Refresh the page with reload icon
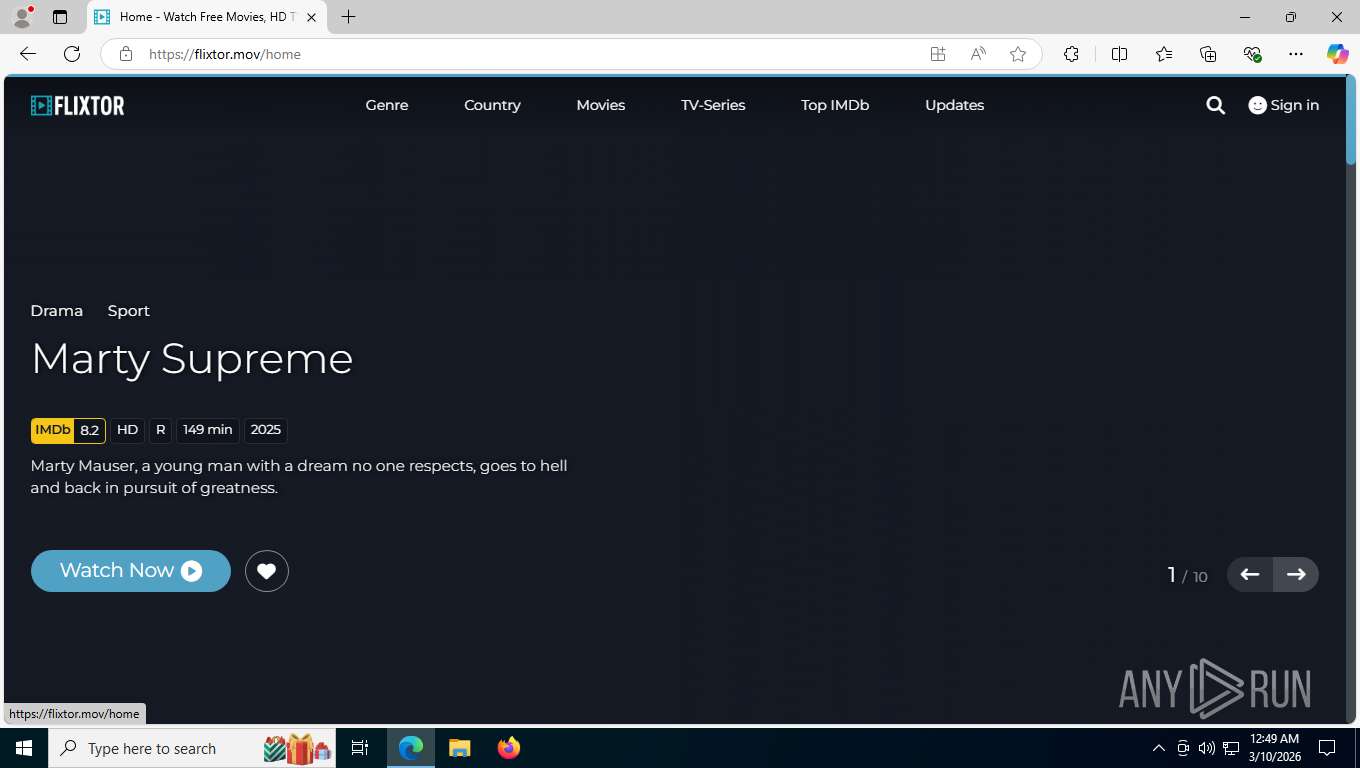The image size is (1360, 768). 71,54
